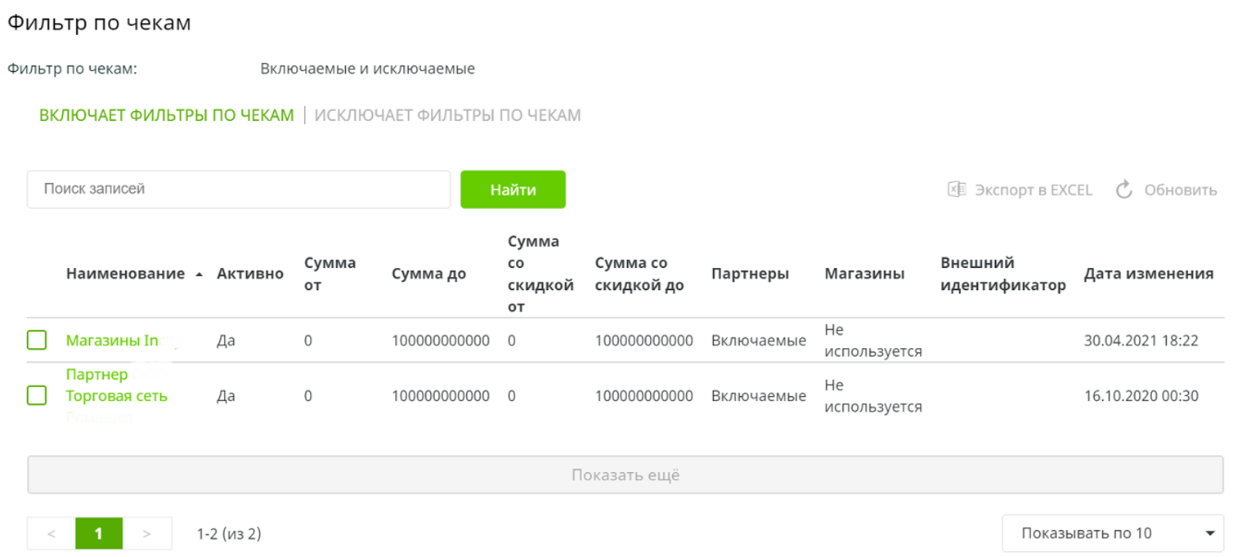Open Партнер Торговая сеть record link
The width and height of the screenshot is (1233, 557).
click(x=116, y=385)
